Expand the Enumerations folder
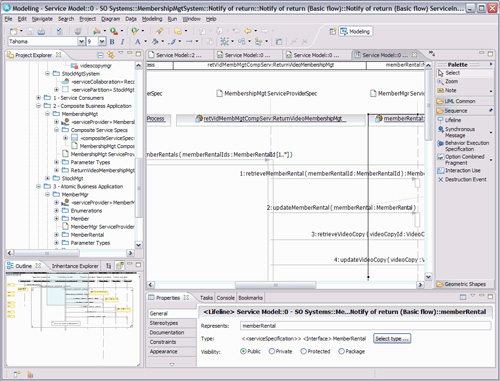Viewport: 500px width, 381px height. 56,211
